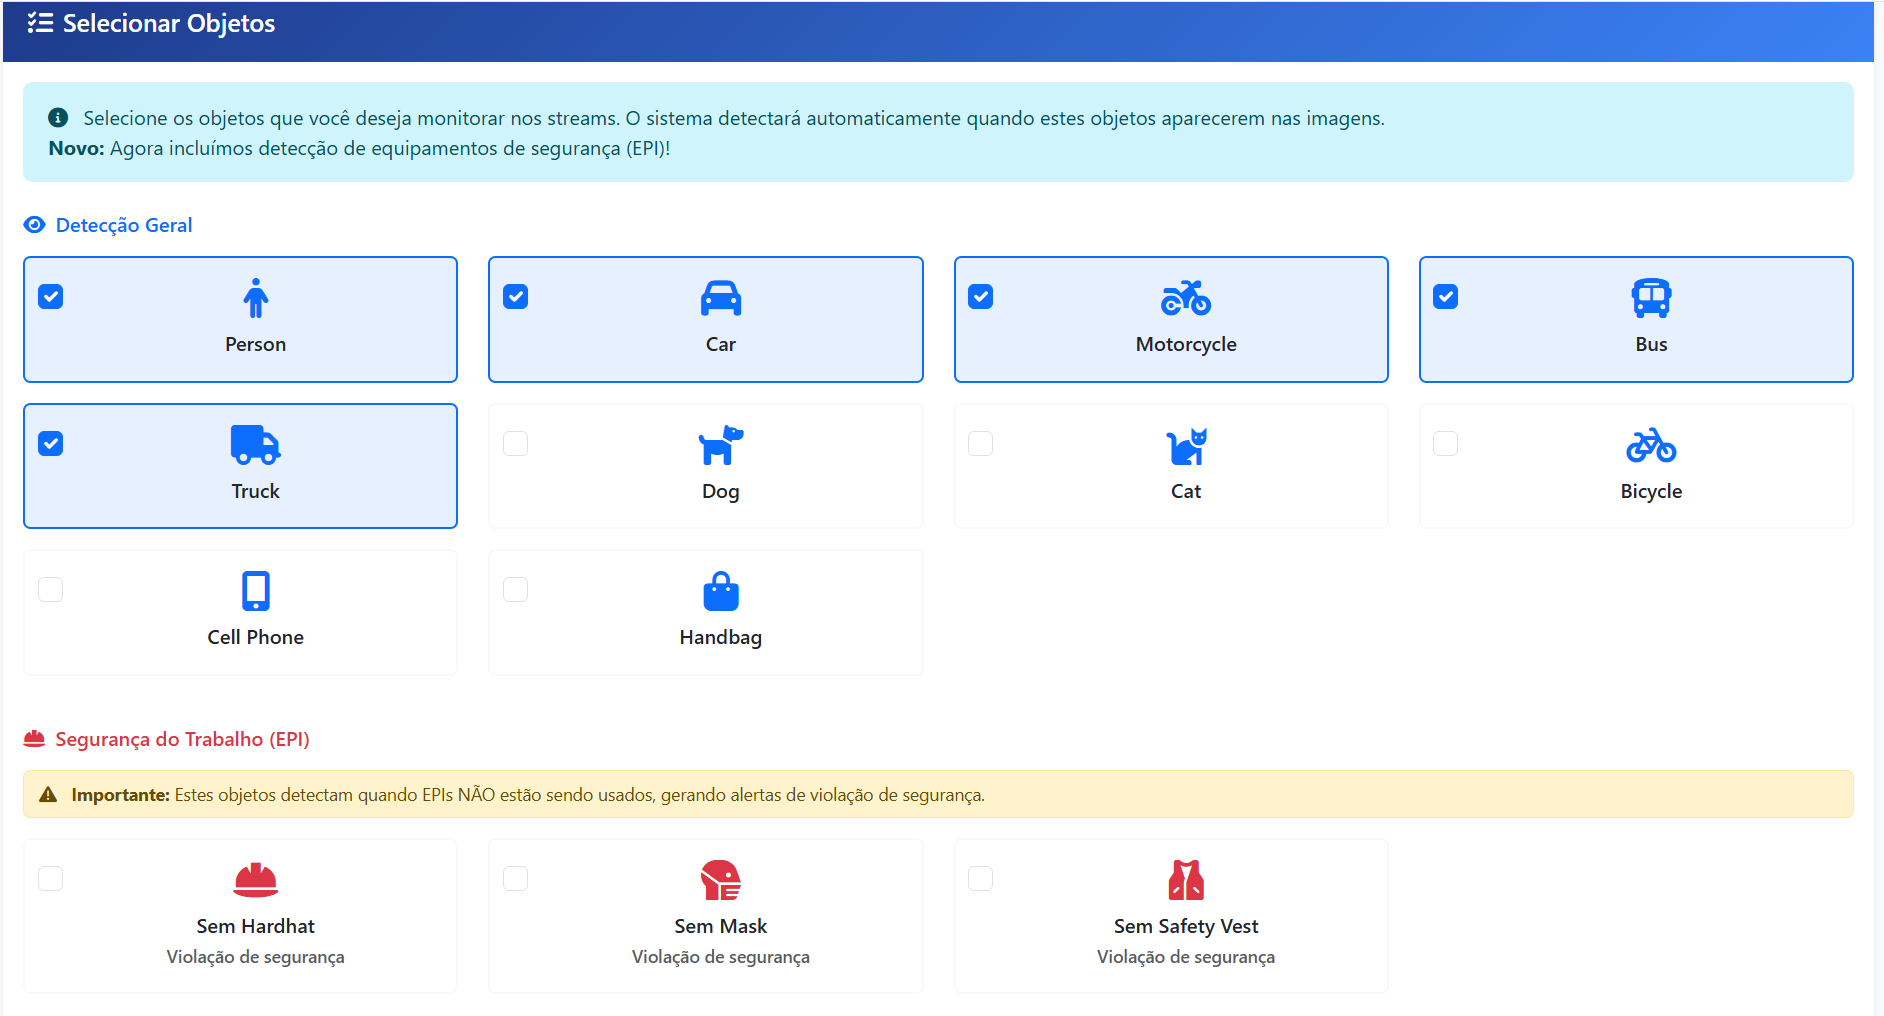Uncheck the Truck checkbox

[x=51, y=443]
